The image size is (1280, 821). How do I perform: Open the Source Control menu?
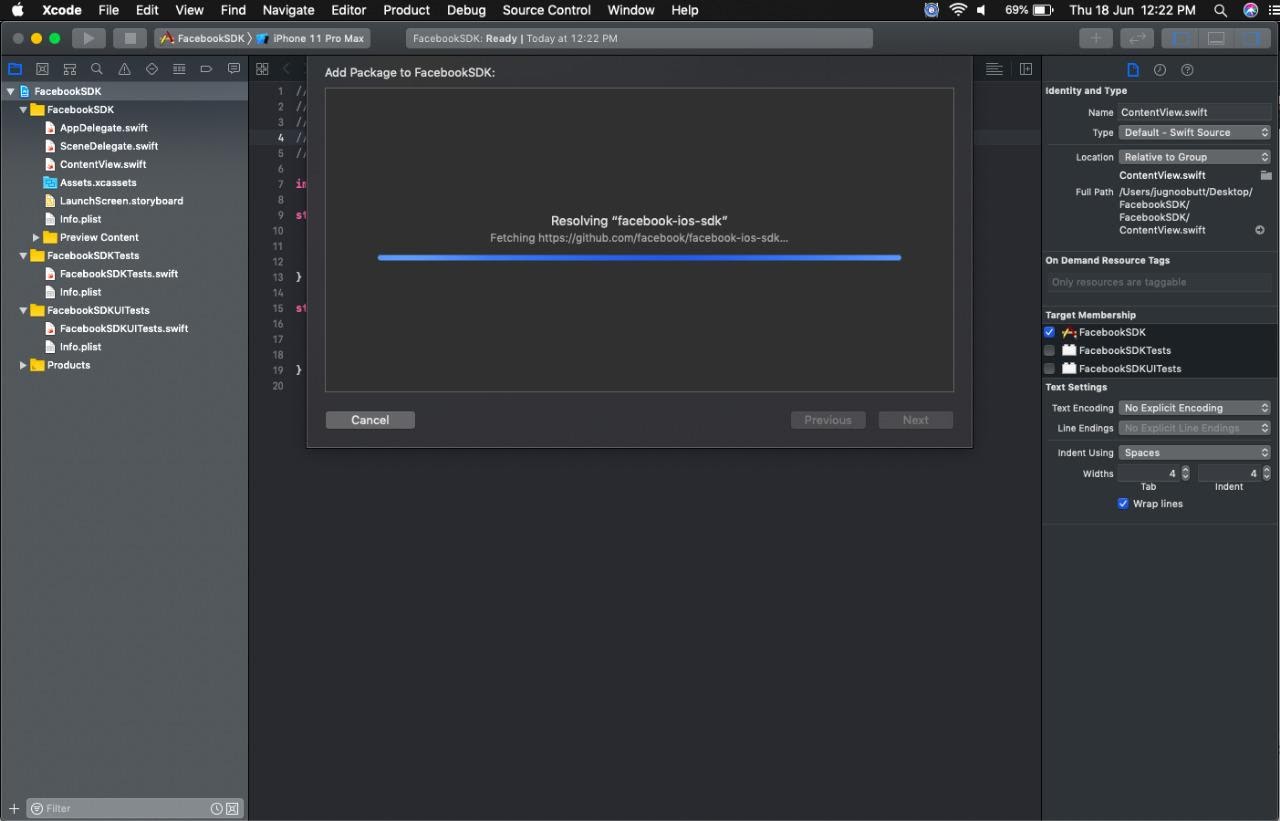[546, 10]
